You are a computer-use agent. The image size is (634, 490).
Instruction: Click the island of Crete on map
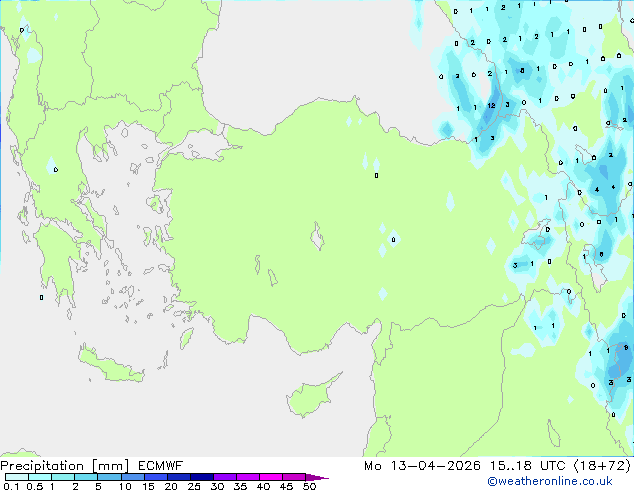[110, 364]
